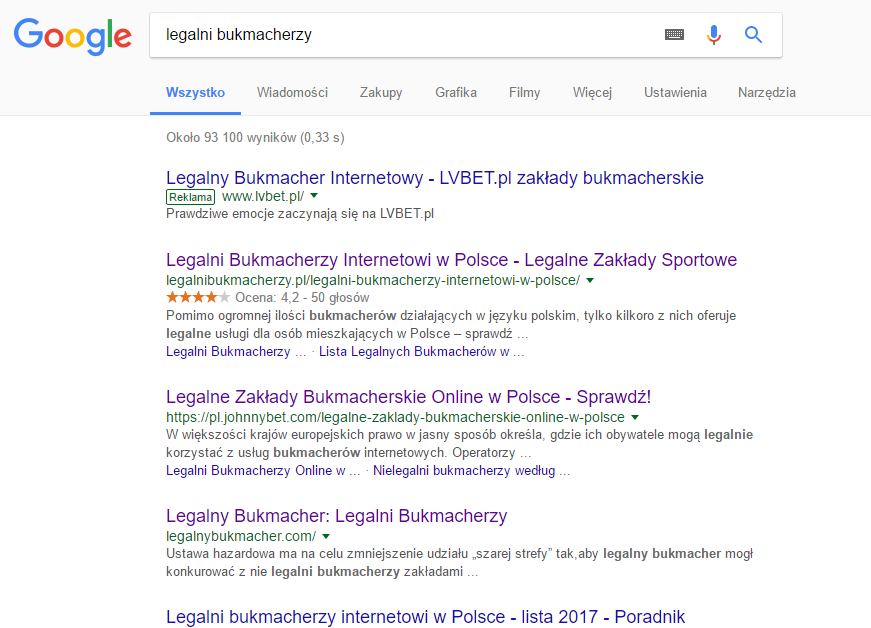
Task: Click 'Ocena: 4,2 - 50 głosów' text
Action: click(x=302, y=298)
